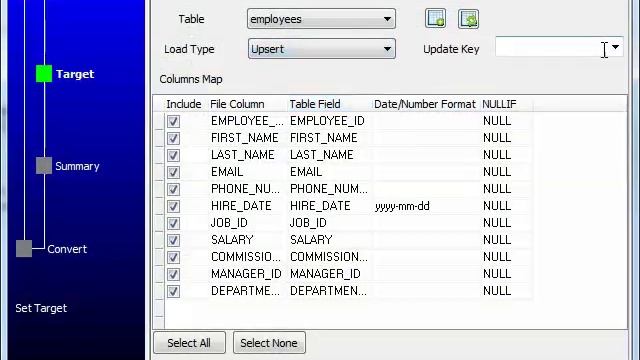Viewport: 640px width, 360px height.
Task: Select the gray Convert step square
Action: (24, 249)
